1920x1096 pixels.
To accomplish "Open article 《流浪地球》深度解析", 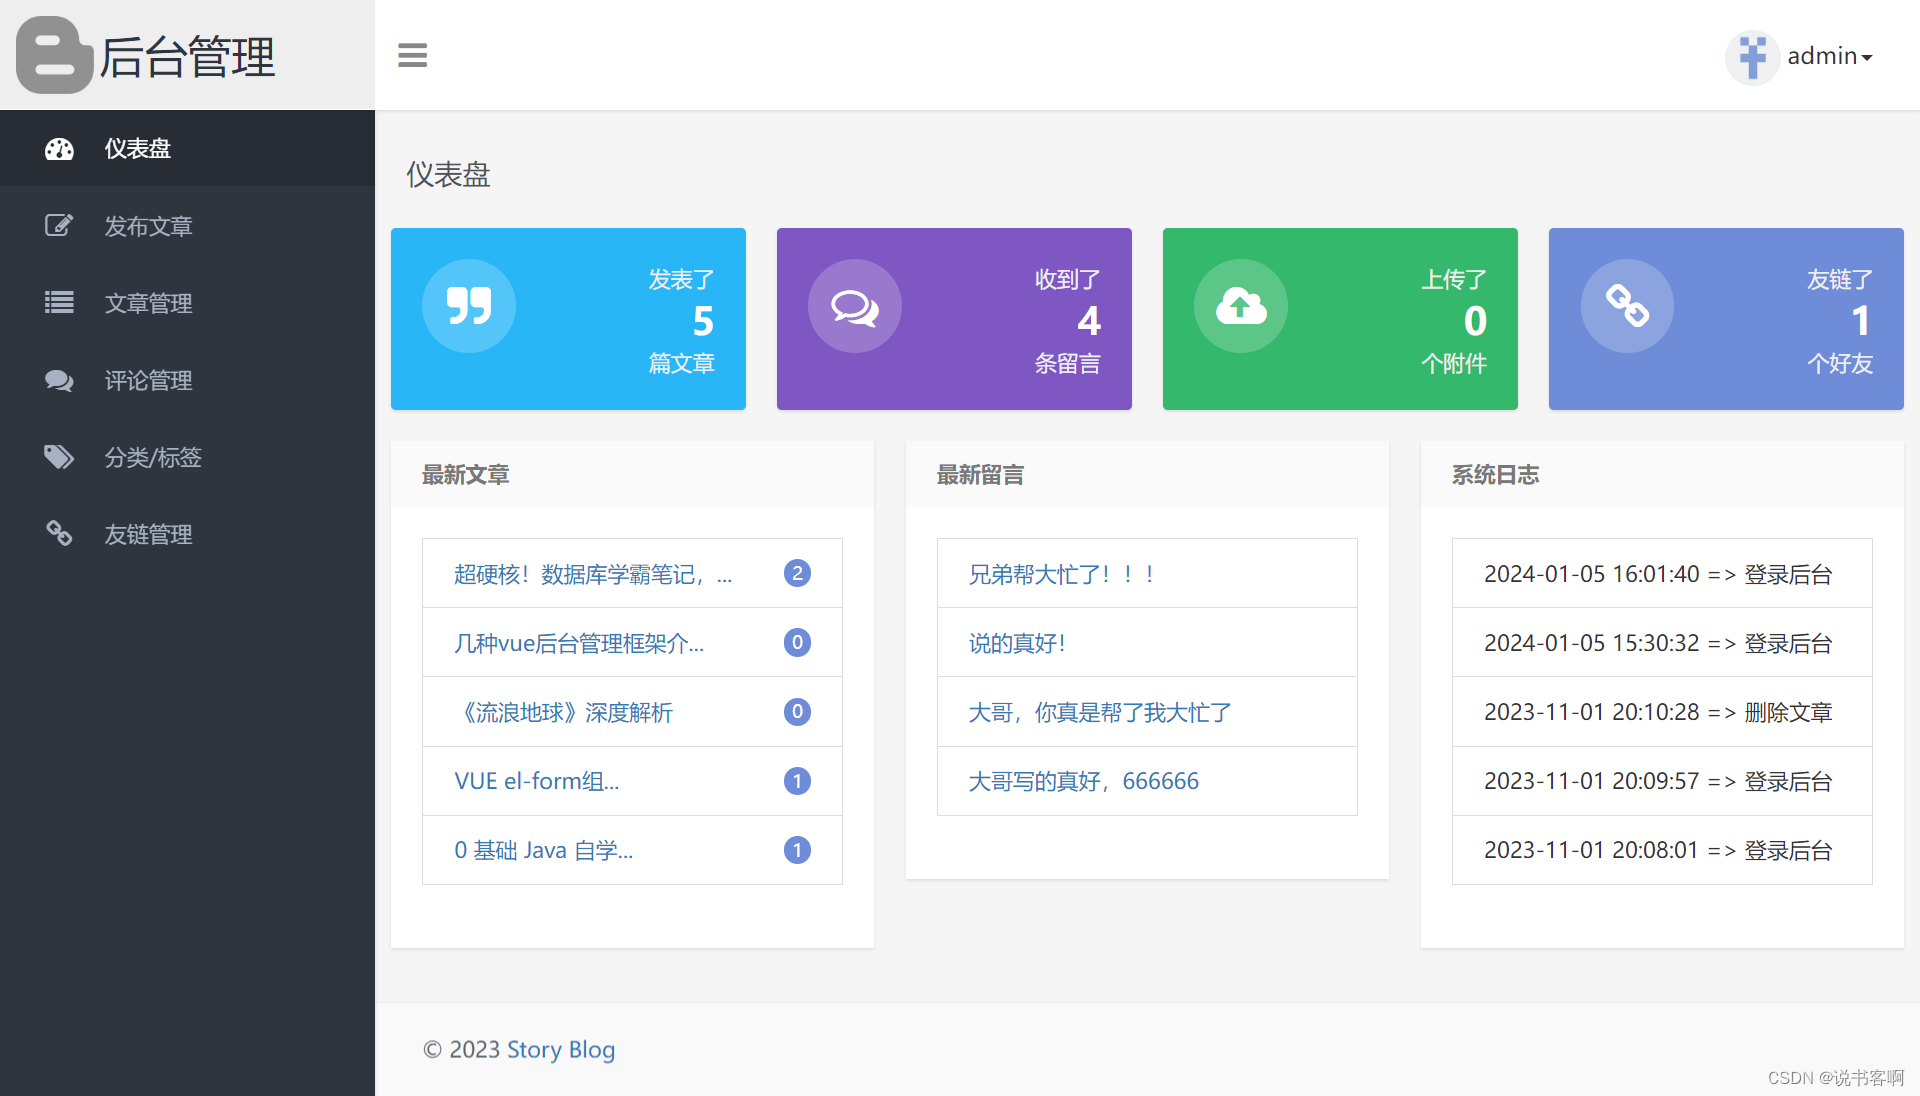I will coord(563,712).
